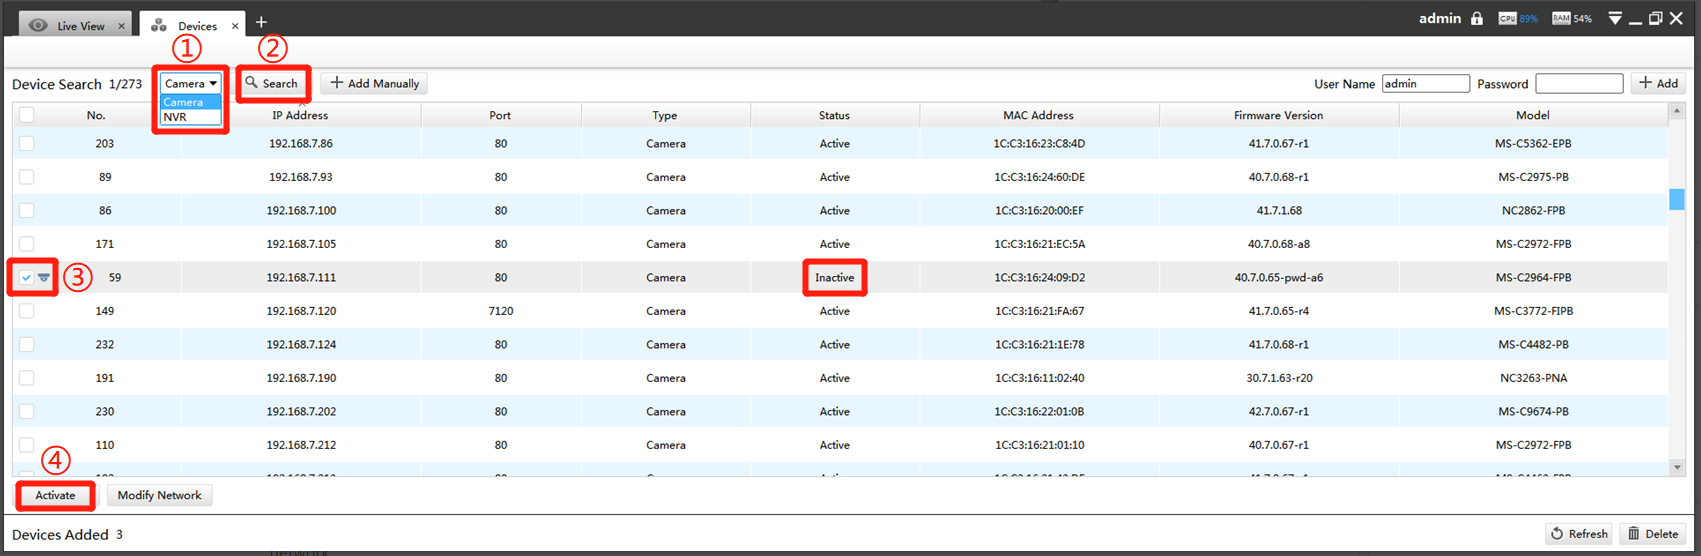Click the device icon in row 59
Image resolution: width=1701 pixels, height=556 pixels.
[x=44, y=278]
